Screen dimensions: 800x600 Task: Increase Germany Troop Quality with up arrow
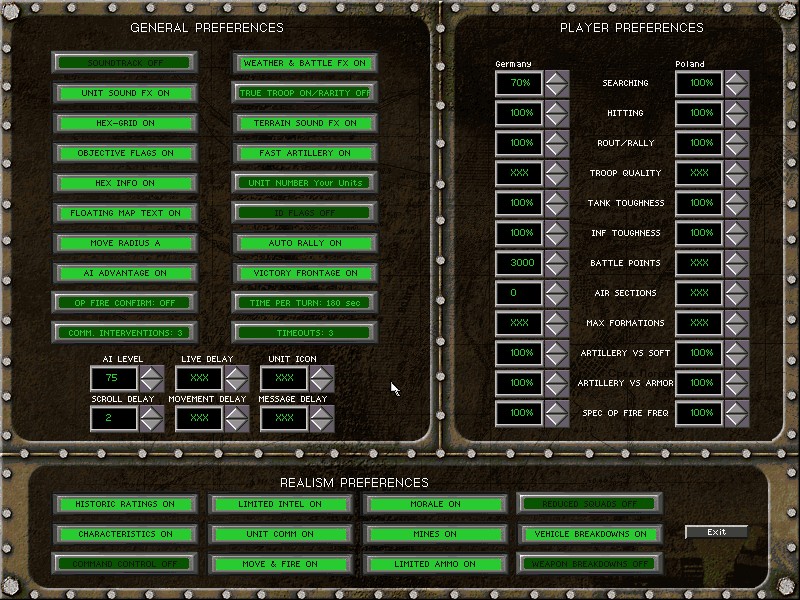click(557, 167)
